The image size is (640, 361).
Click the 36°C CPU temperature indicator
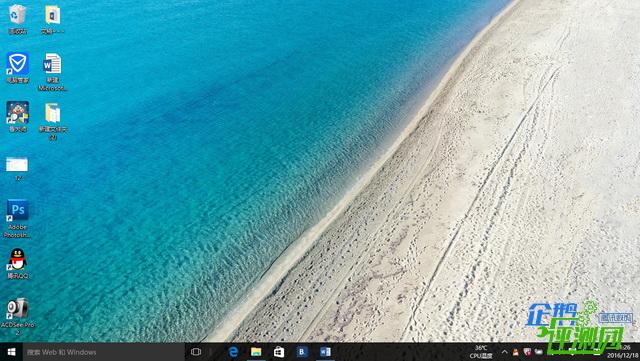point(481,352)
